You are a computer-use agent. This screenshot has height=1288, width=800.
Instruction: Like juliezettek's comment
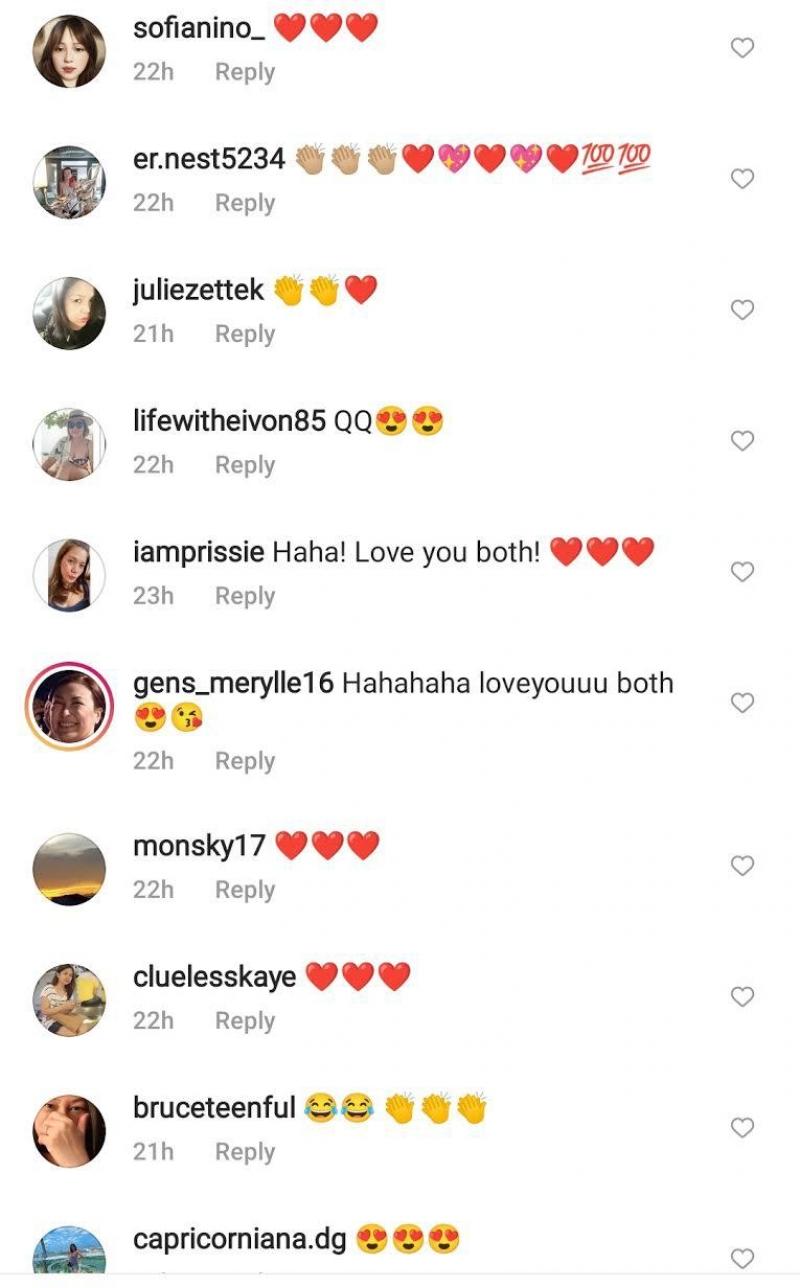click(742, 310)
